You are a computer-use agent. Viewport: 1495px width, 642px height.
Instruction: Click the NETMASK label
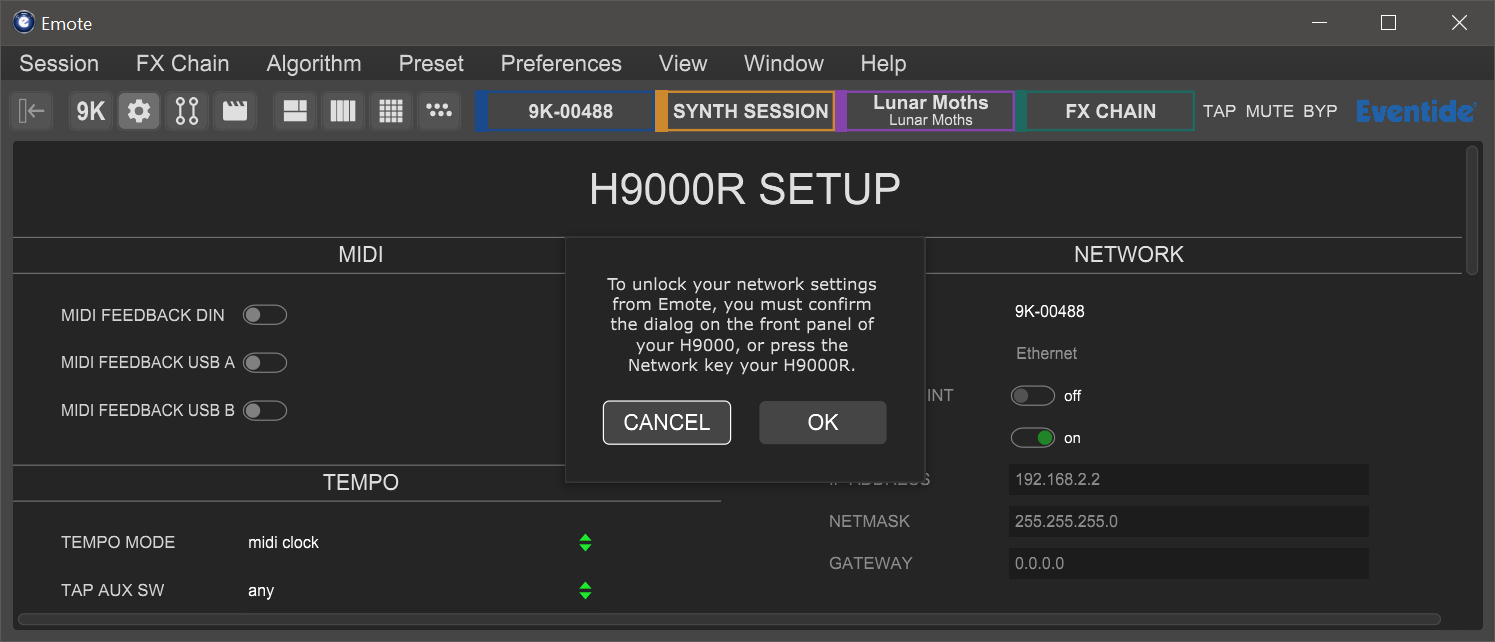coord(870,522)
